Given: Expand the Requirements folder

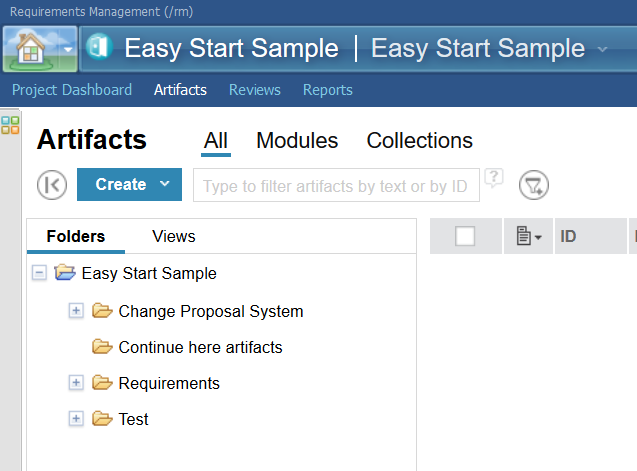Looking at the screenshot, I should click(x=76, y=383).
